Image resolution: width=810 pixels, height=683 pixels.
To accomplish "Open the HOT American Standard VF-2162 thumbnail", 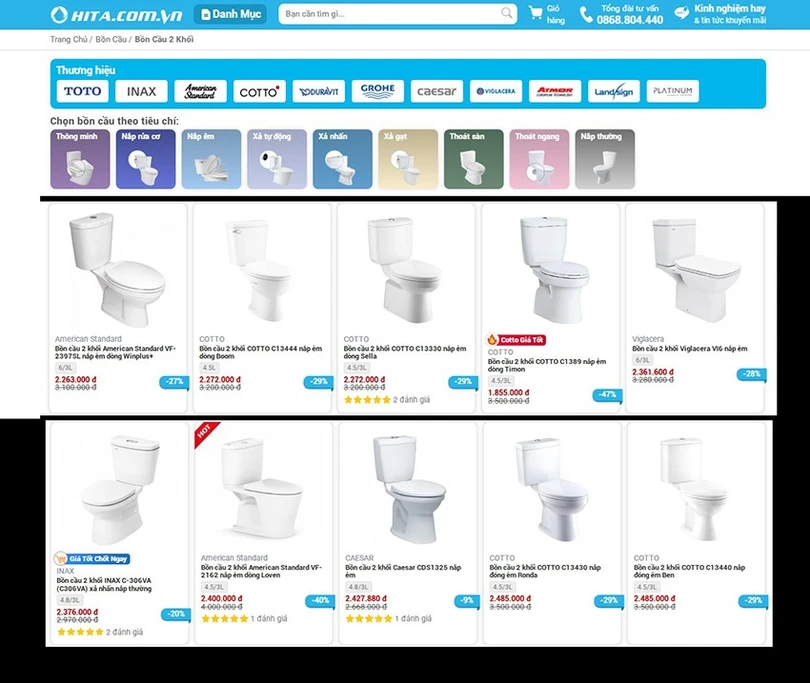I will 263,488.
